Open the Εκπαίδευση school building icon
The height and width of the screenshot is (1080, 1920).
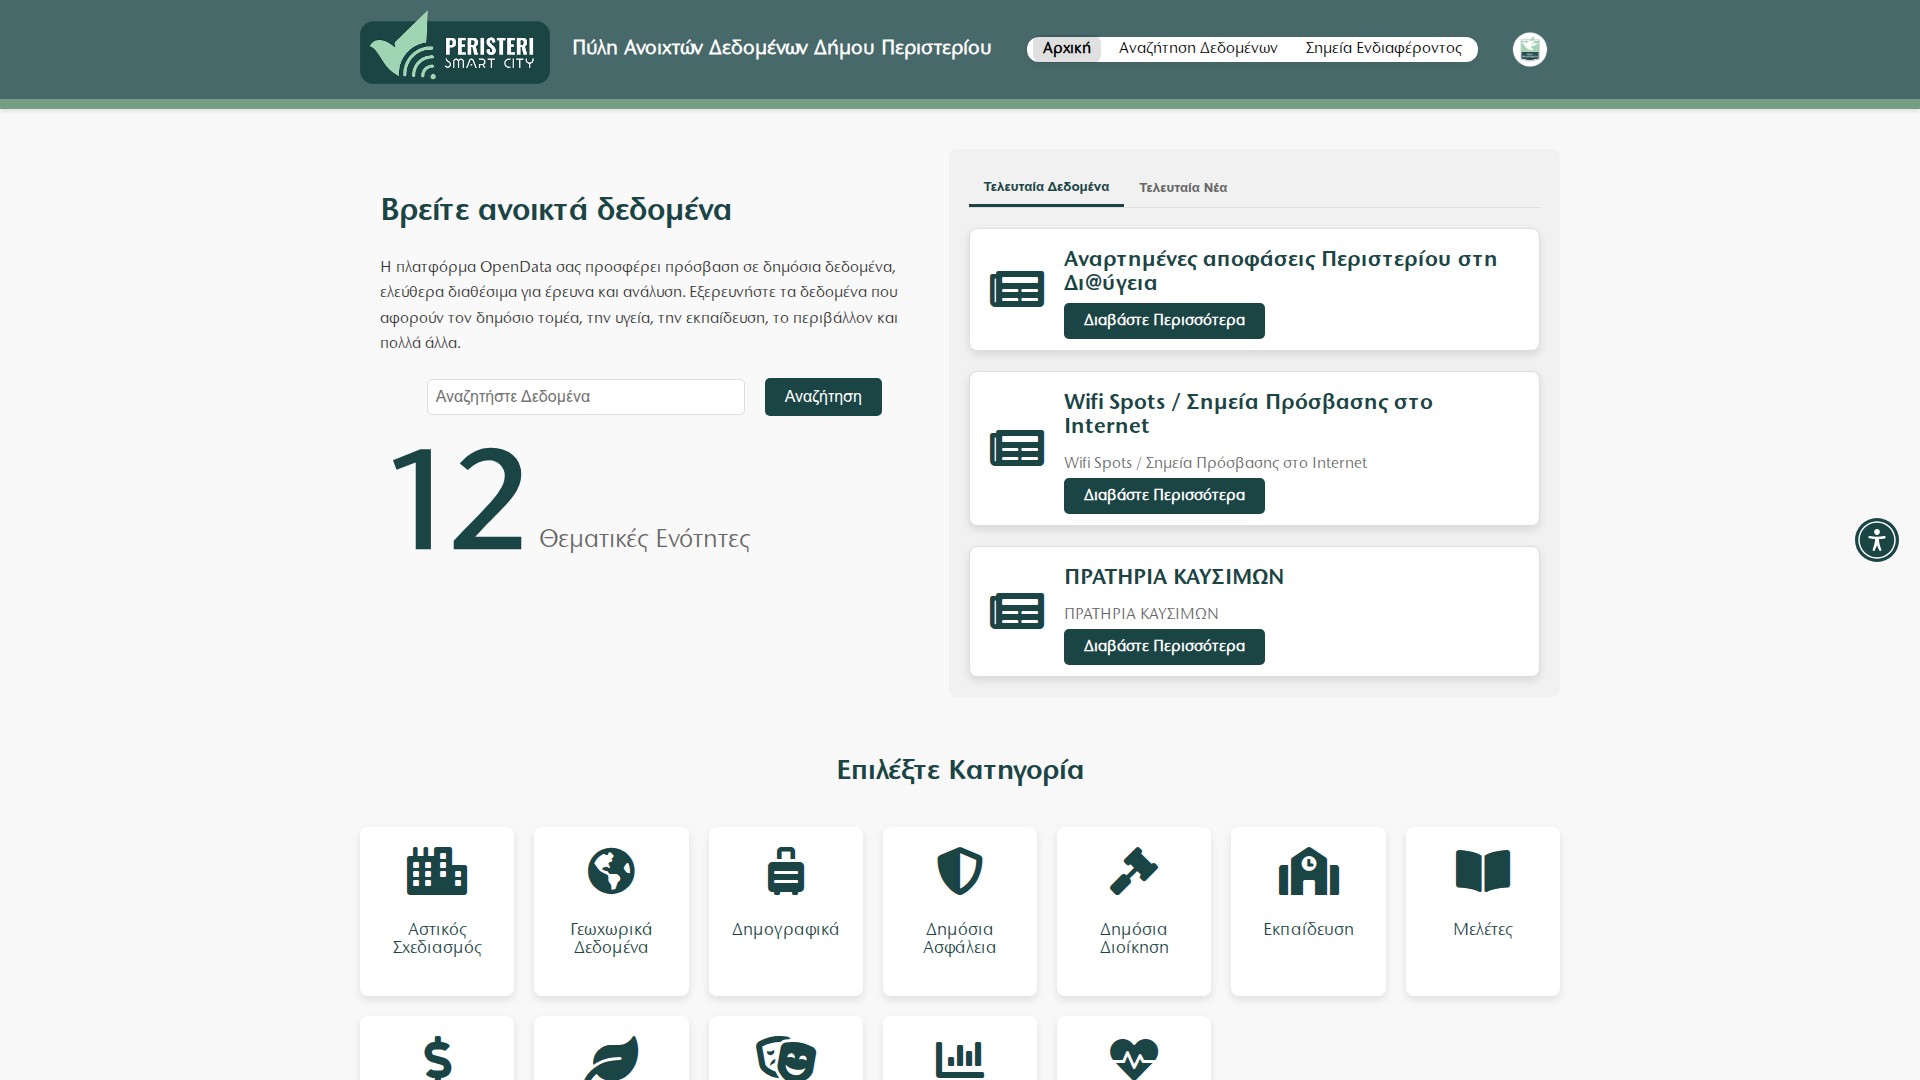pyautogui.click(x=1308, y=870)
